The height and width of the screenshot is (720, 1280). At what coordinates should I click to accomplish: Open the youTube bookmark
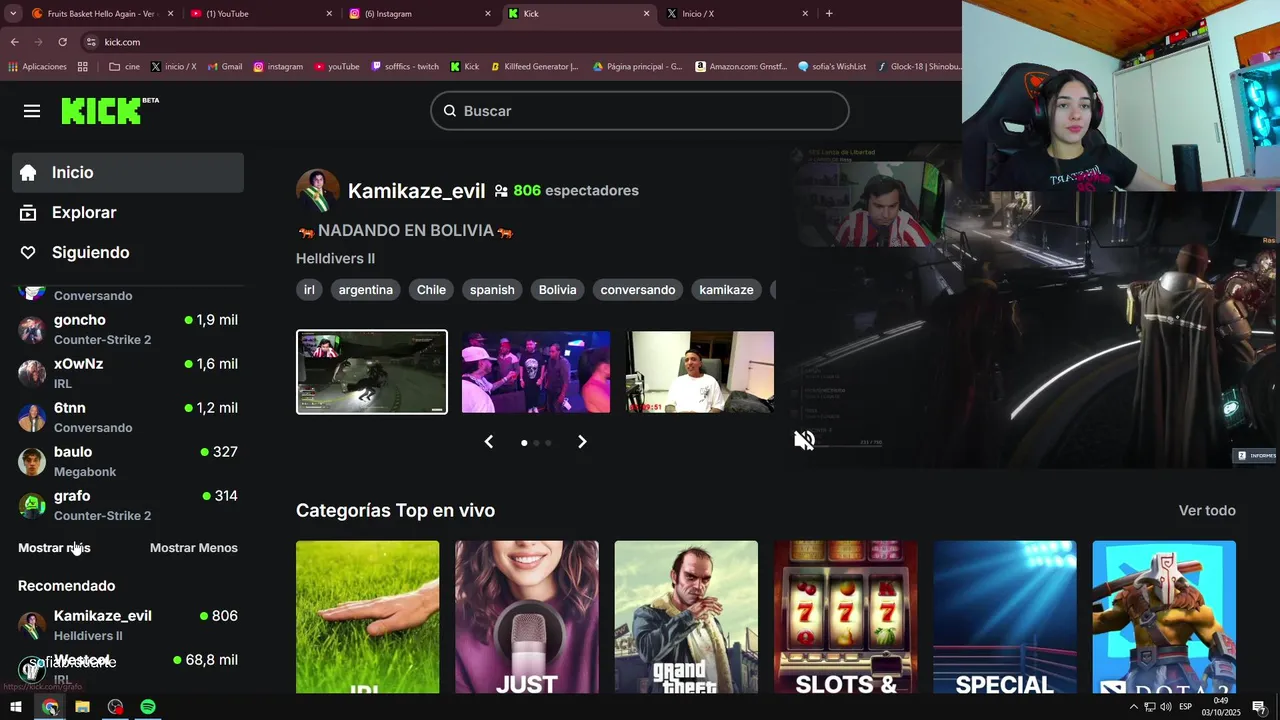[337, 67]
